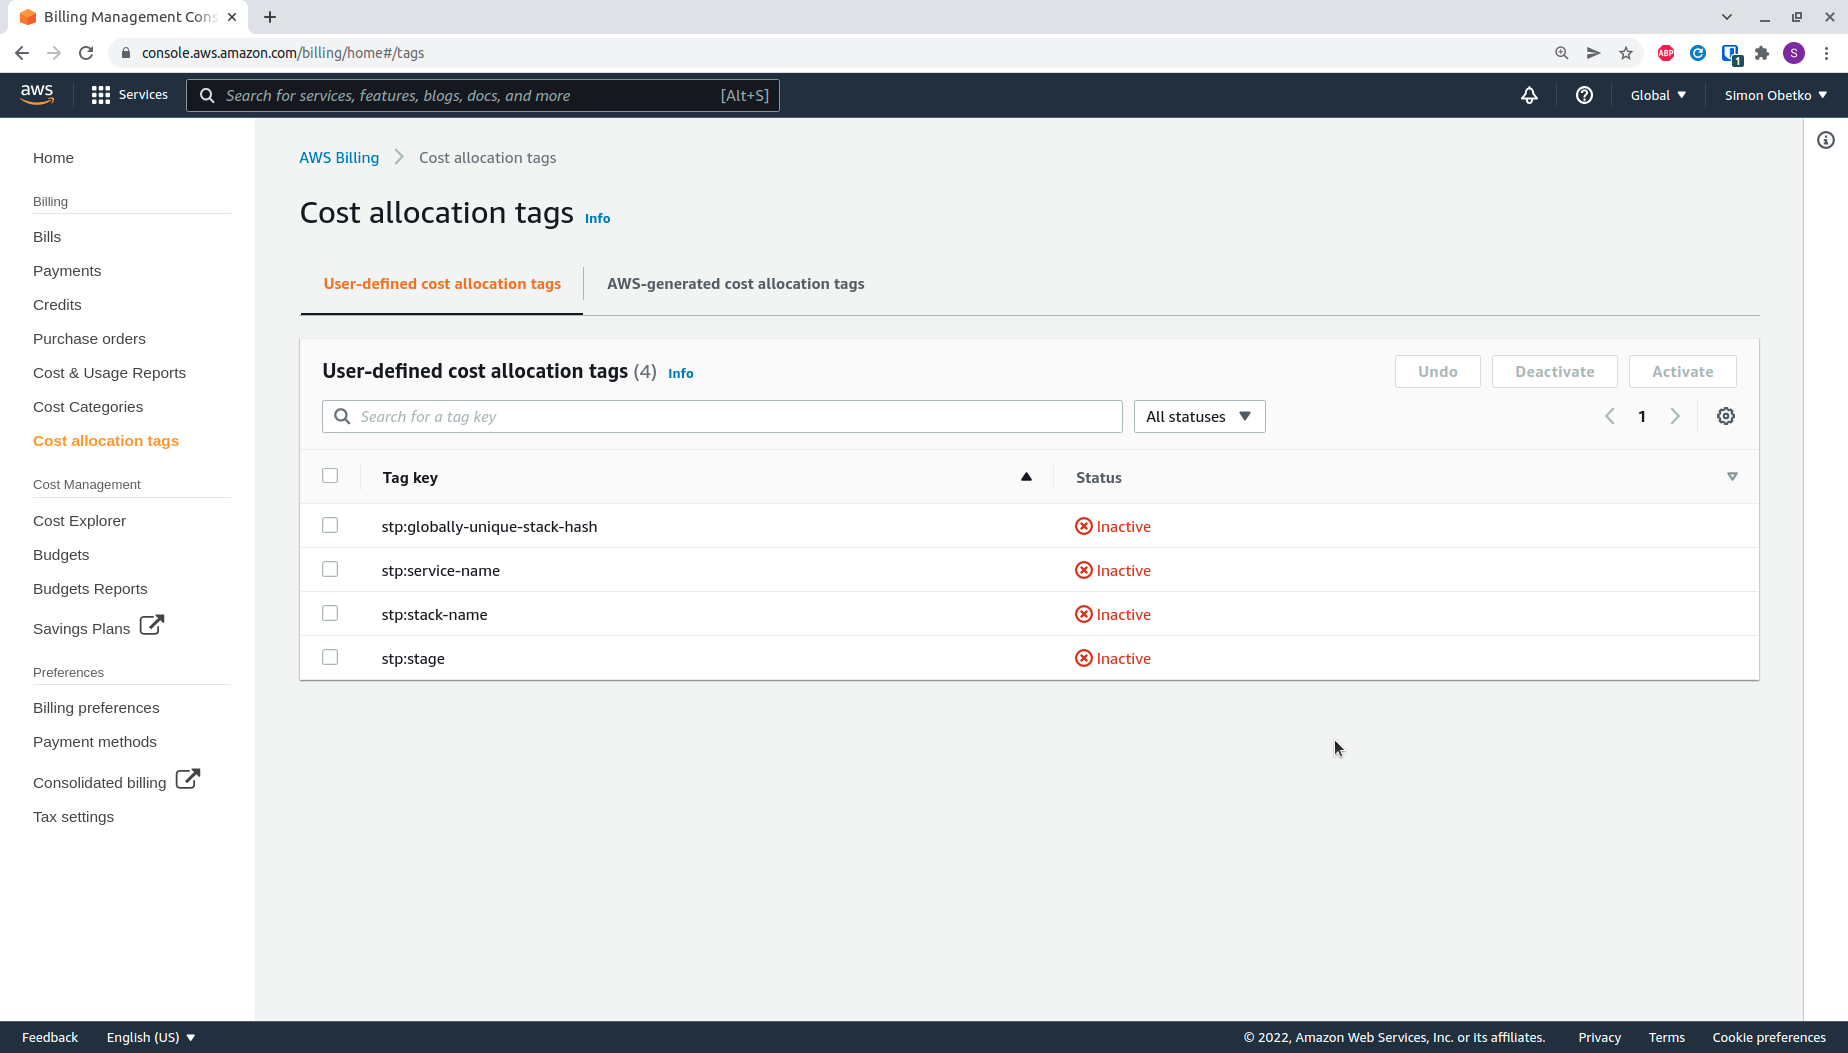Viewport: 1848px width, 1053px height.
Task: Open Privacy link in footer
Action: 1599,1037
